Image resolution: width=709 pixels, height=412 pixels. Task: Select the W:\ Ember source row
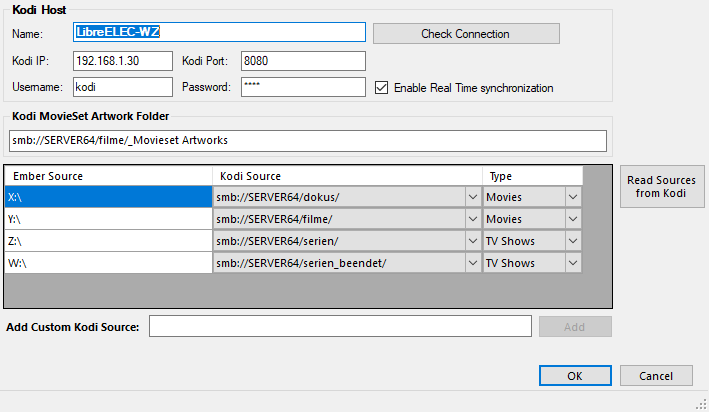pos(109,263)
